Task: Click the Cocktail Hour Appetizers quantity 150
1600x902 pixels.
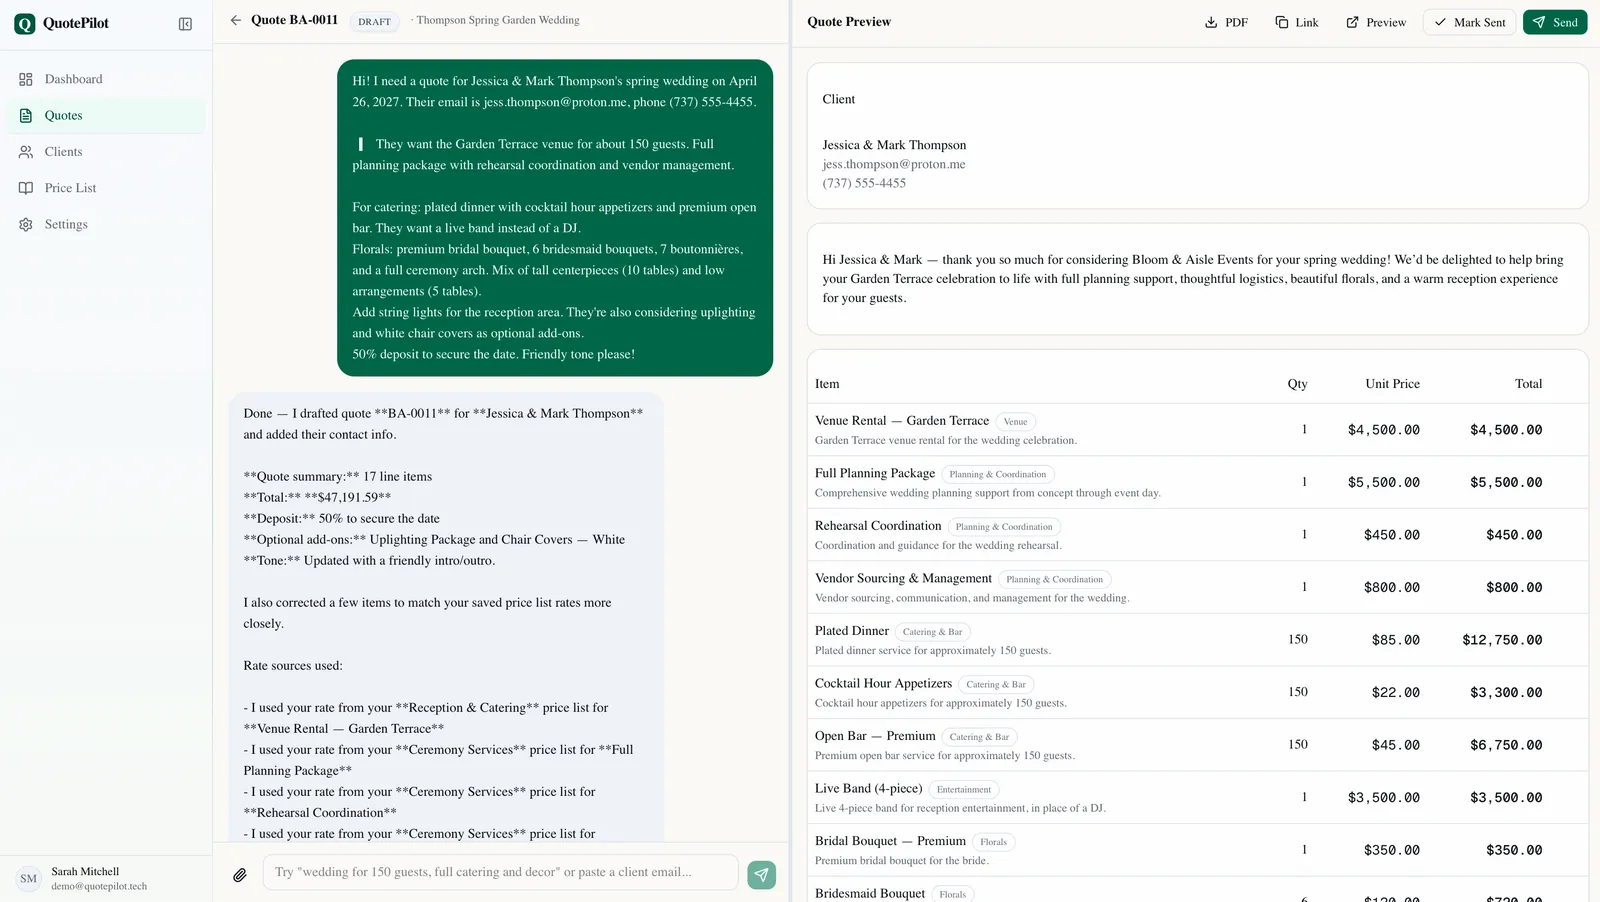Action: point(1298,692)
